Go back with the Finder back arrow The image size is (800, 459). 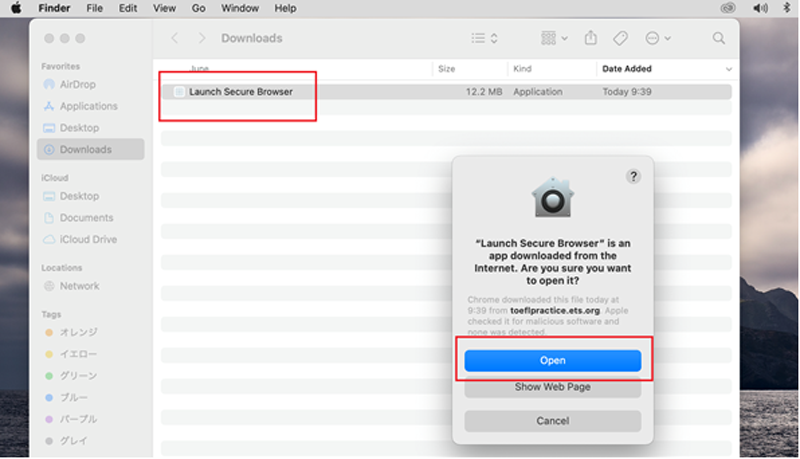[x=174, y=38]
